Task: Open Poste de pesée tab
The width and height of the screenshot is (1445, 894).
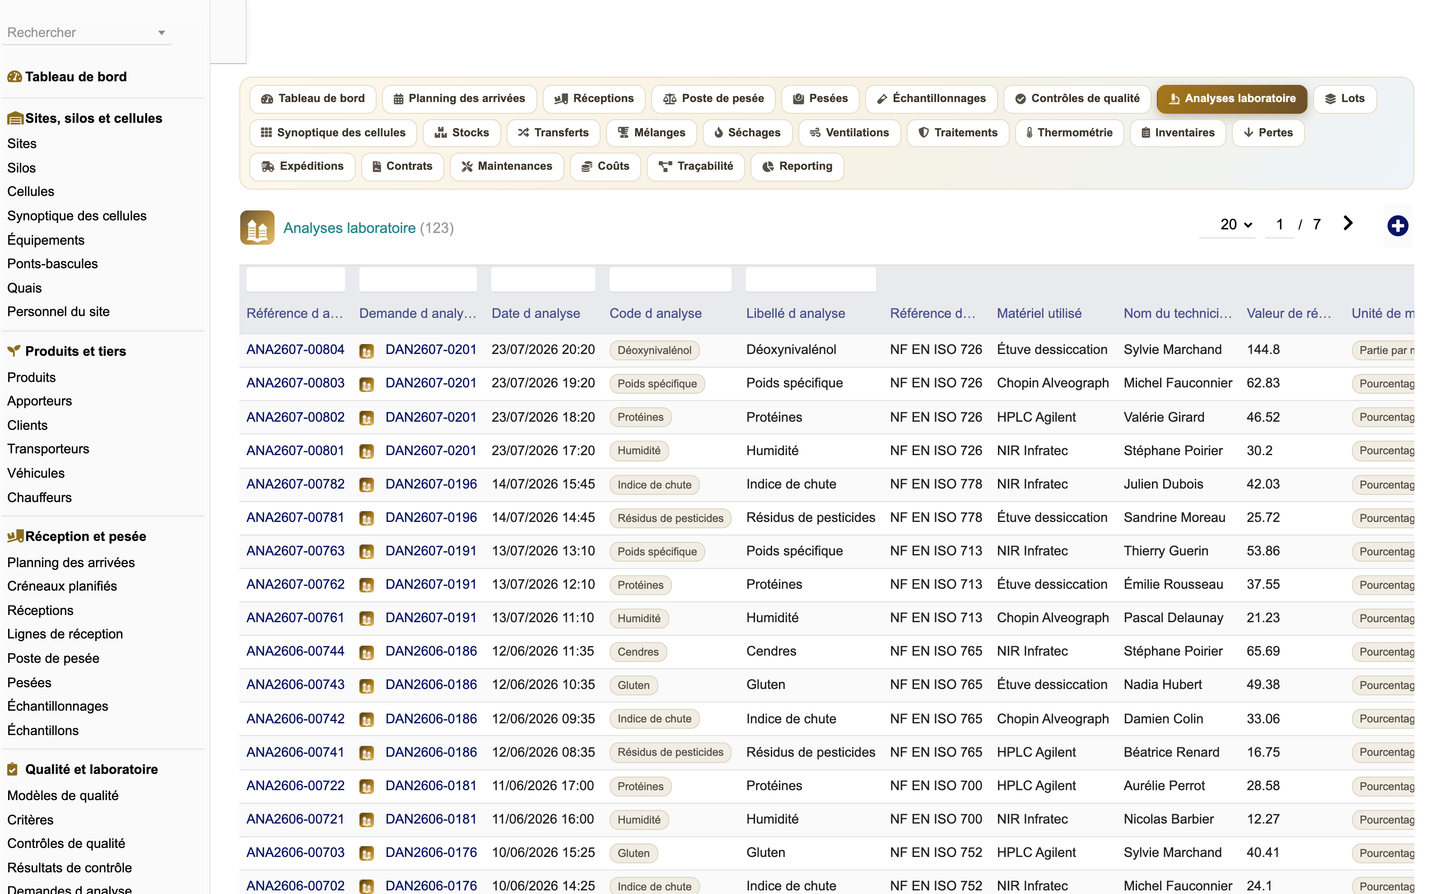Action: (x=714, y=99)
